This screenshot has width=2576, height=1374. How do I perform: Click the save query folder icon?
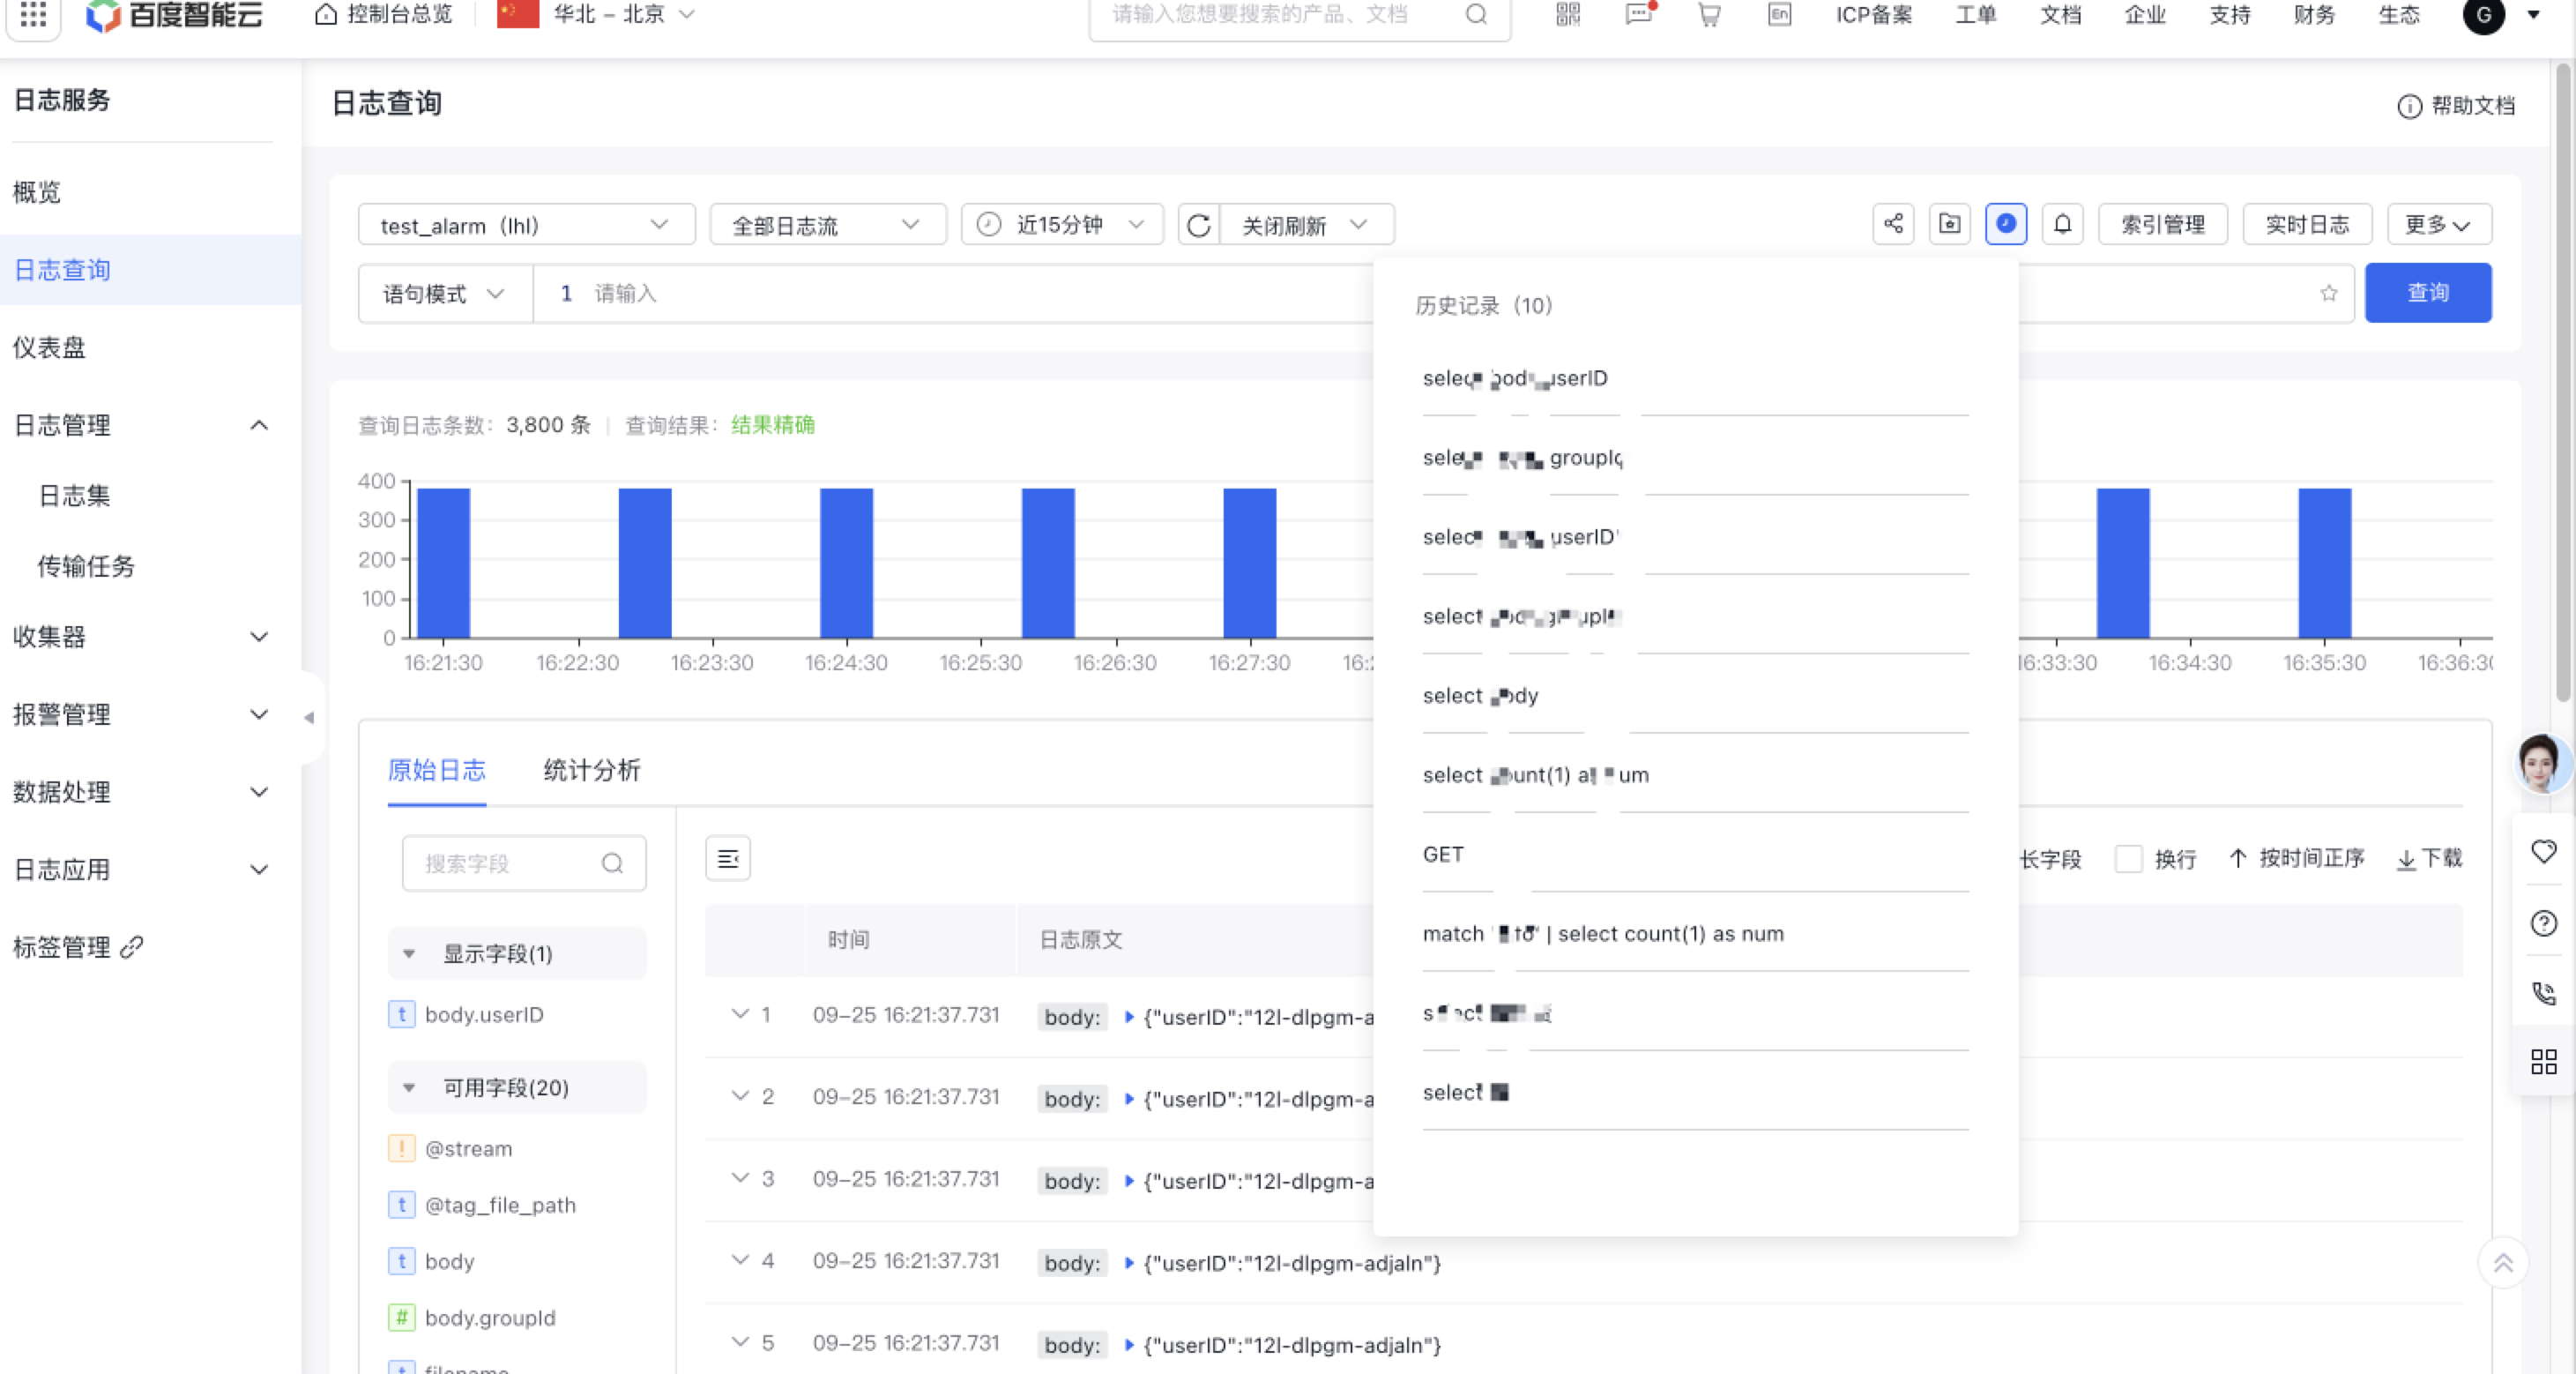1949,224
